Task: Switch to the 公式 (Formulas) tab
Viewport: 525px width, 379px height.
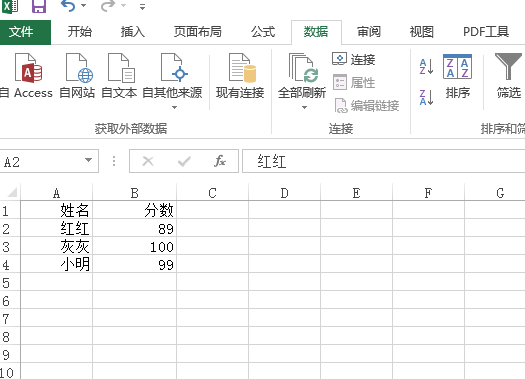Action: click(x=263, y=32)
